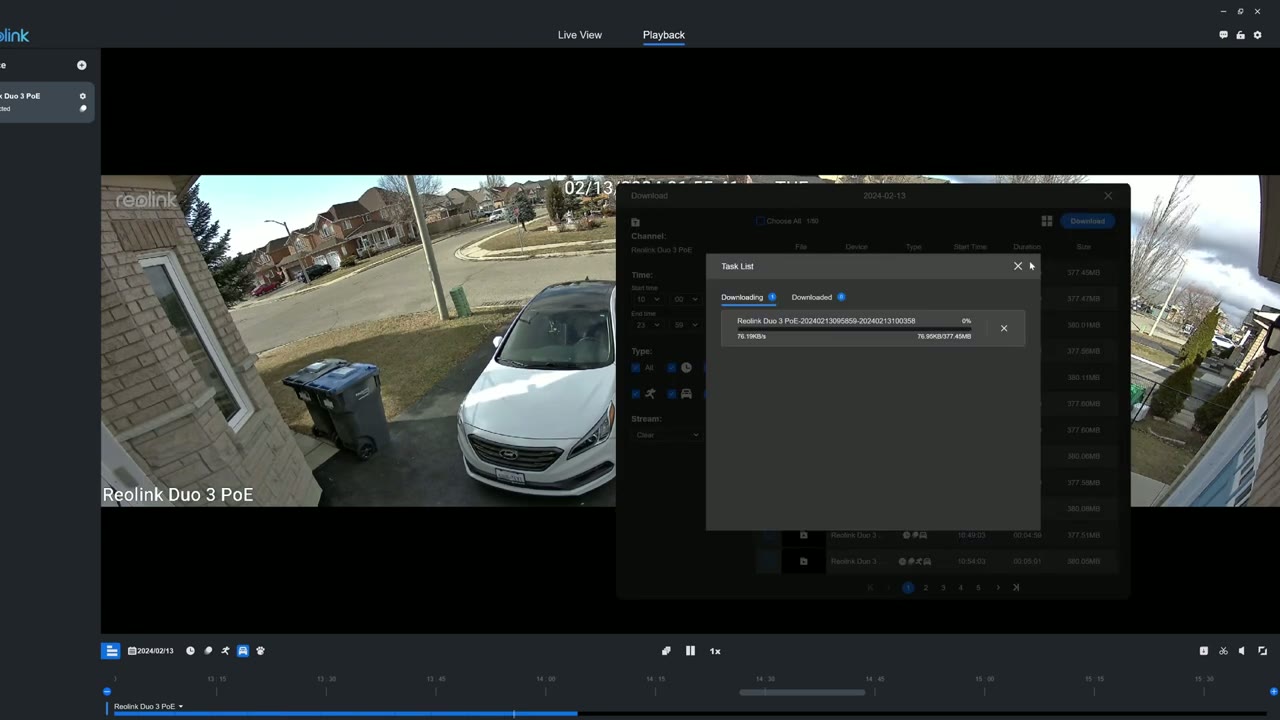This screenshot has width=1280, height=720.
Task: Click the download progress bar in Task List
Action: click(x=854, y=329)
